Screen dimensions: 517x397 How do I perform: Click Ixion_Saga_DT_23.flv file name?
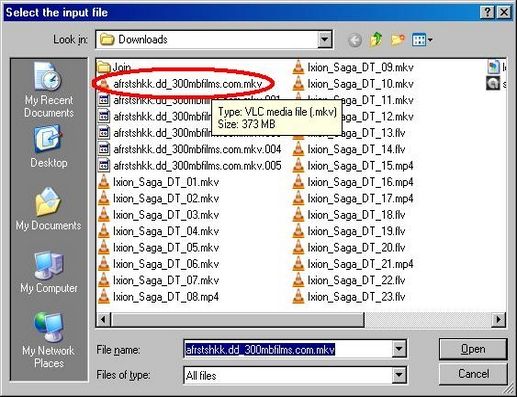click(356, 296)
